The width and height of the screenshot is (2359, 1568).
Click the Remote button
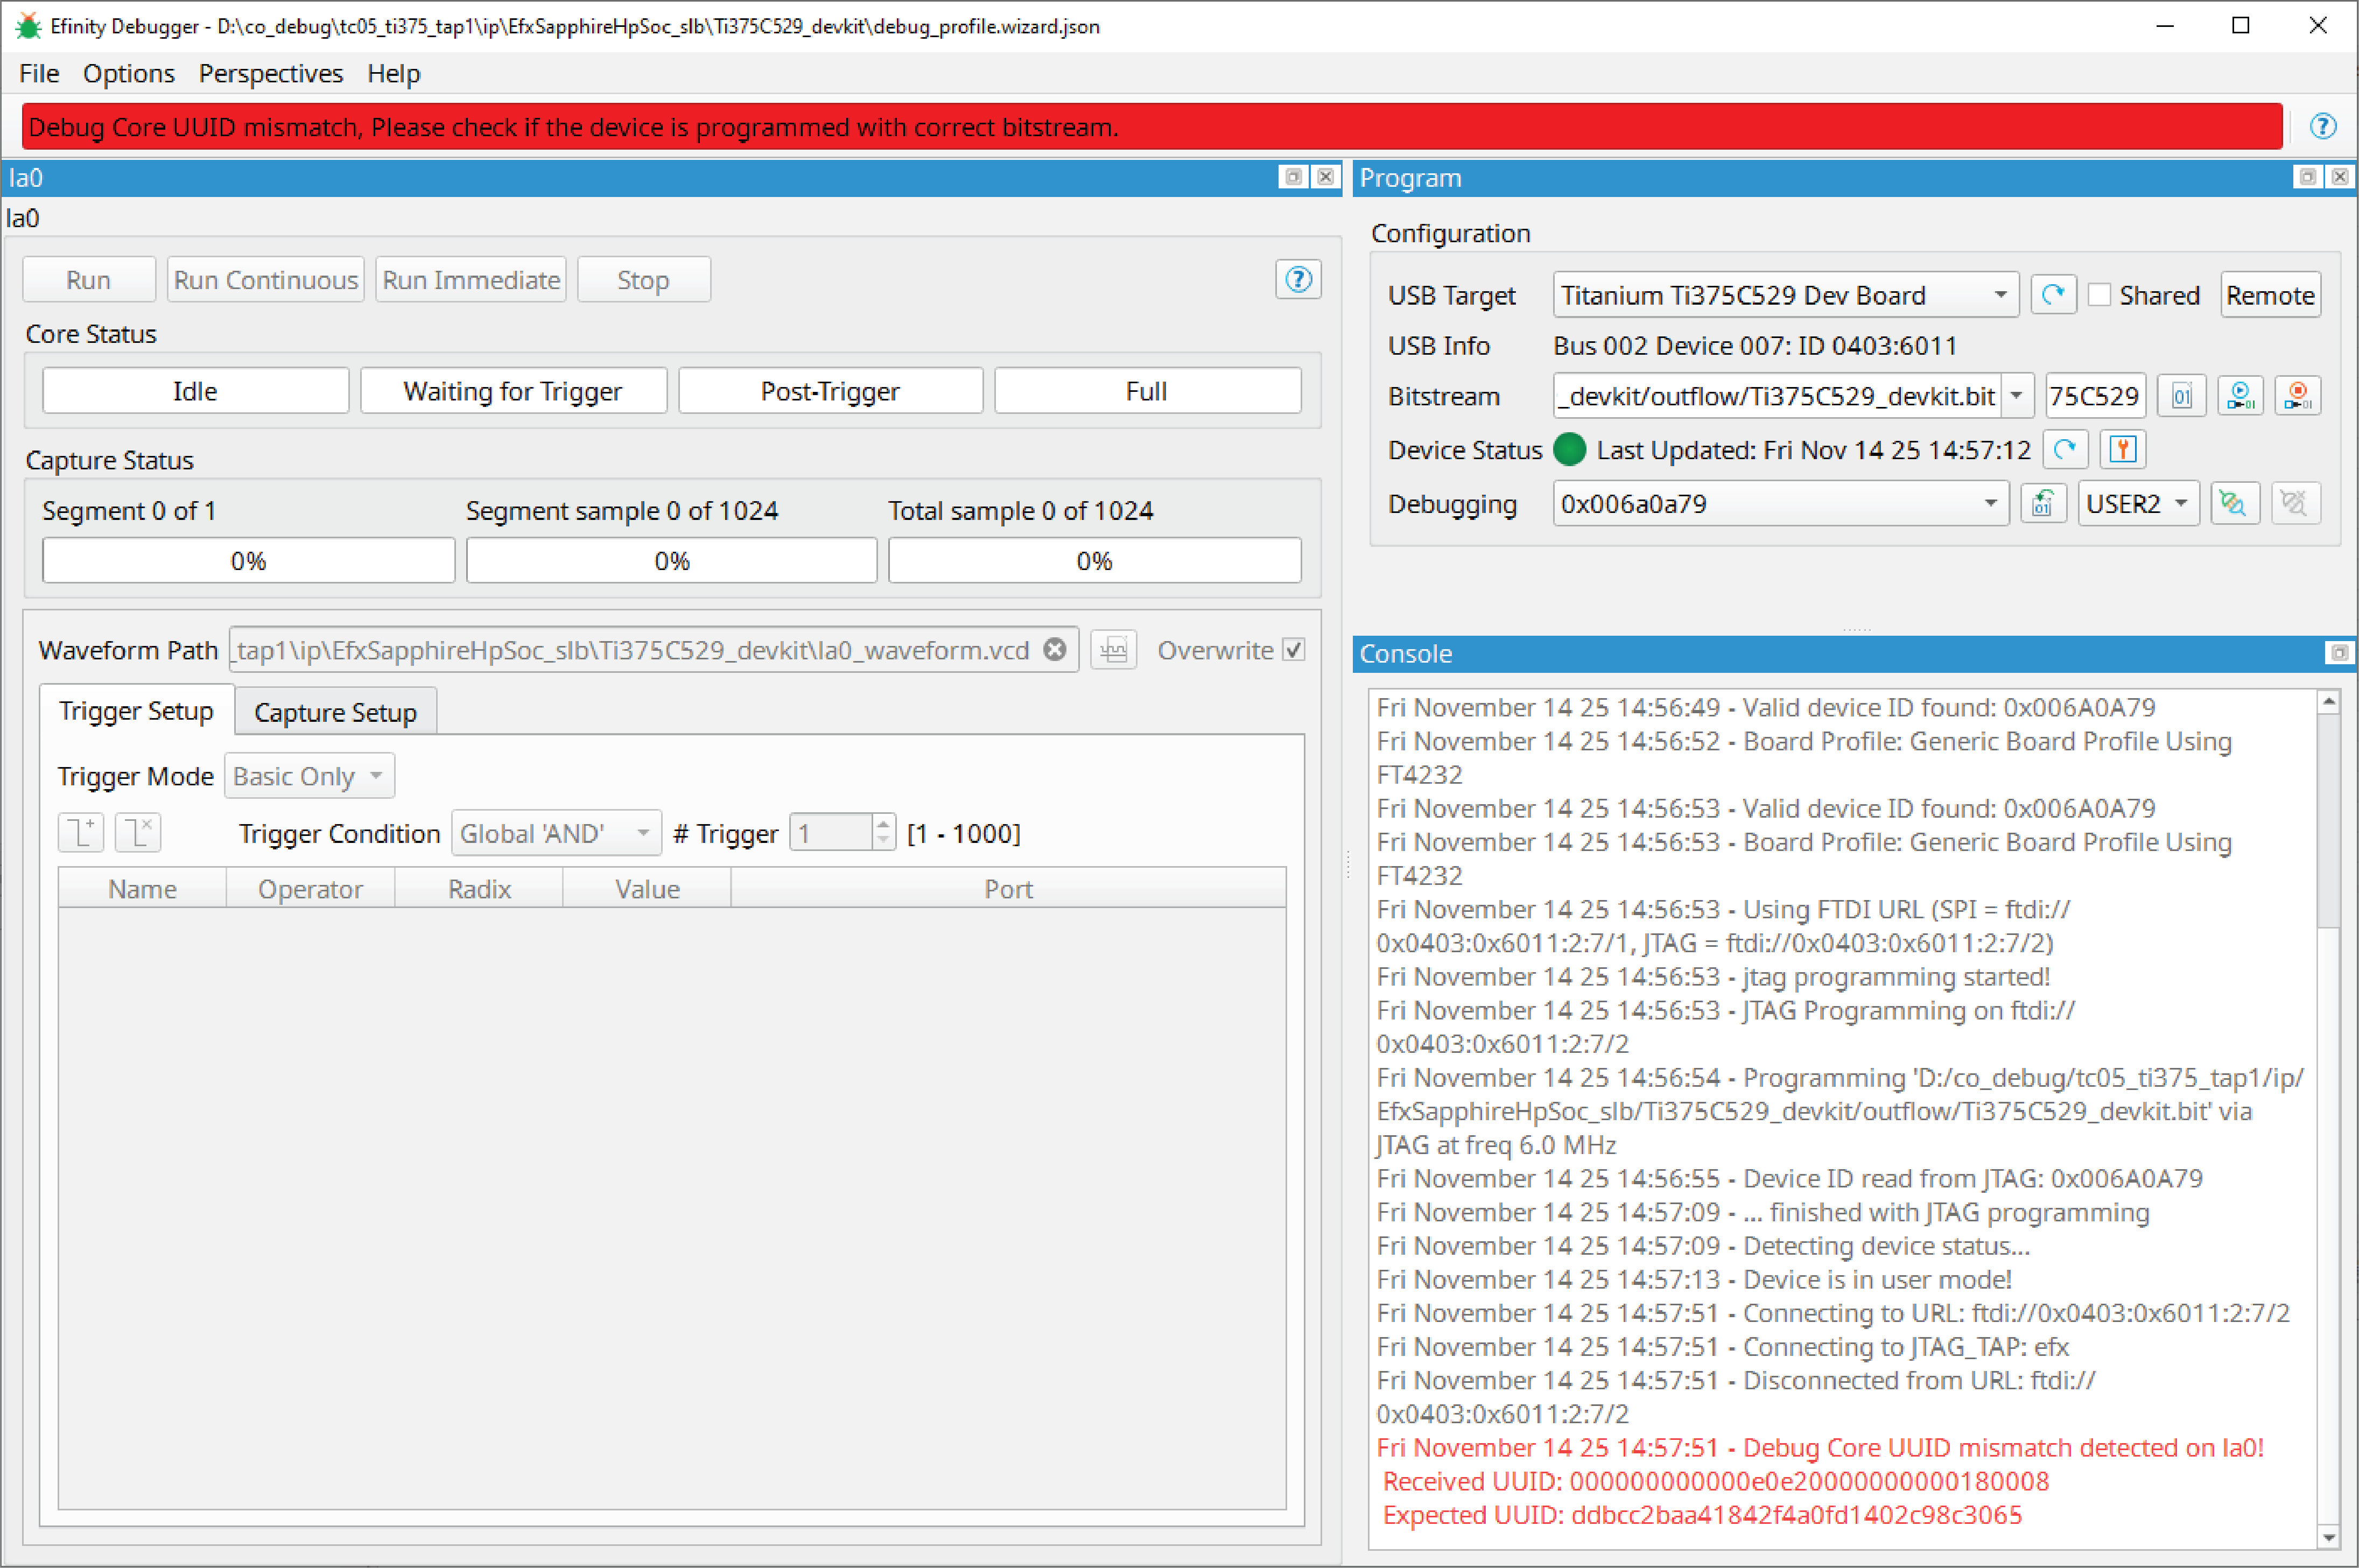click(2270, 295)
